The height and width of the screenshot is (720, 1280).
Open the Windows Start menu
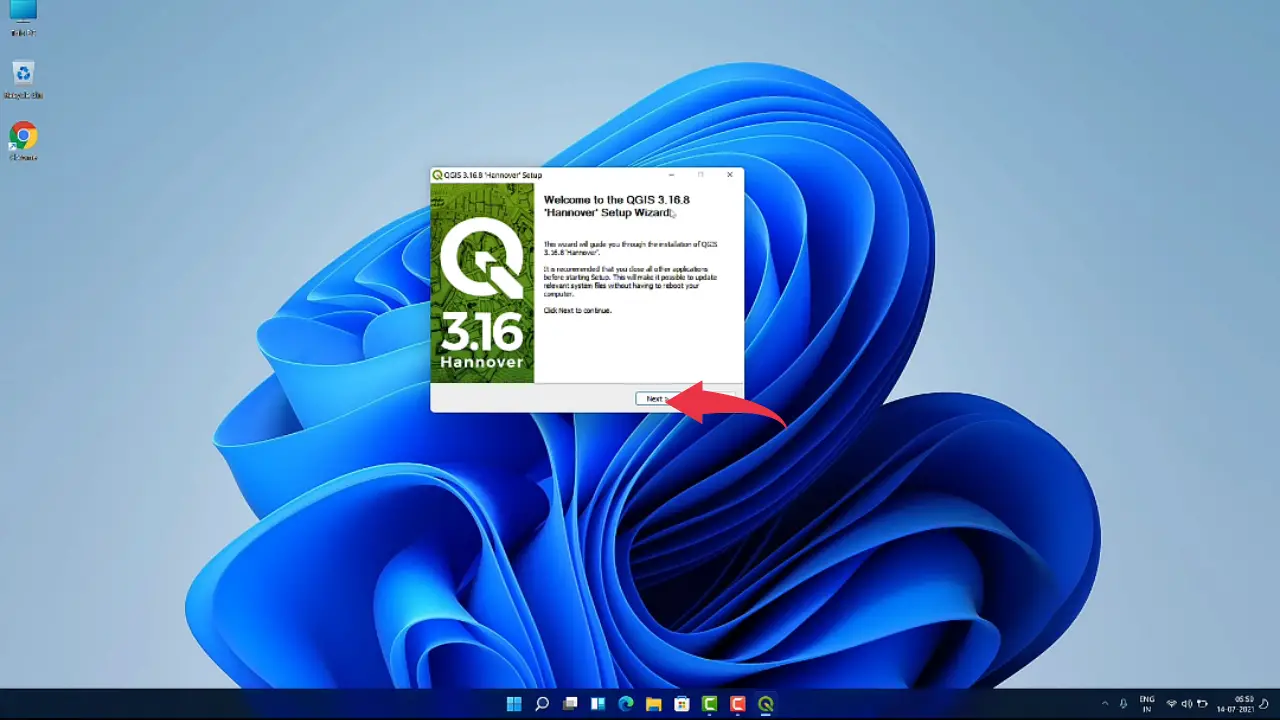[x=514, y=704]
